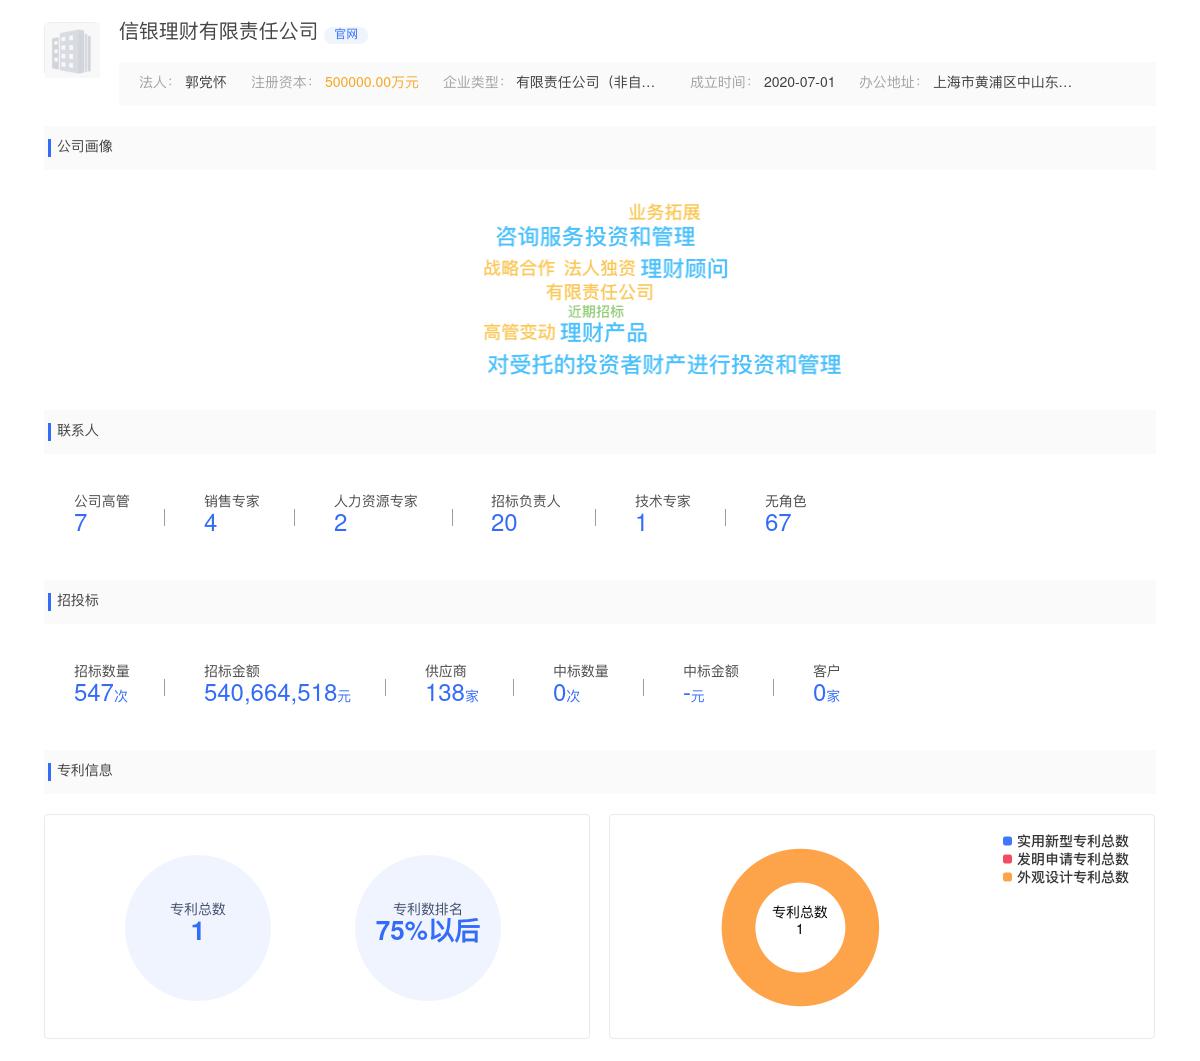Toggle 实用新型专利总数 series in legend
The height and width of the screenshot is (1061, 1200).
(1070, 843)
